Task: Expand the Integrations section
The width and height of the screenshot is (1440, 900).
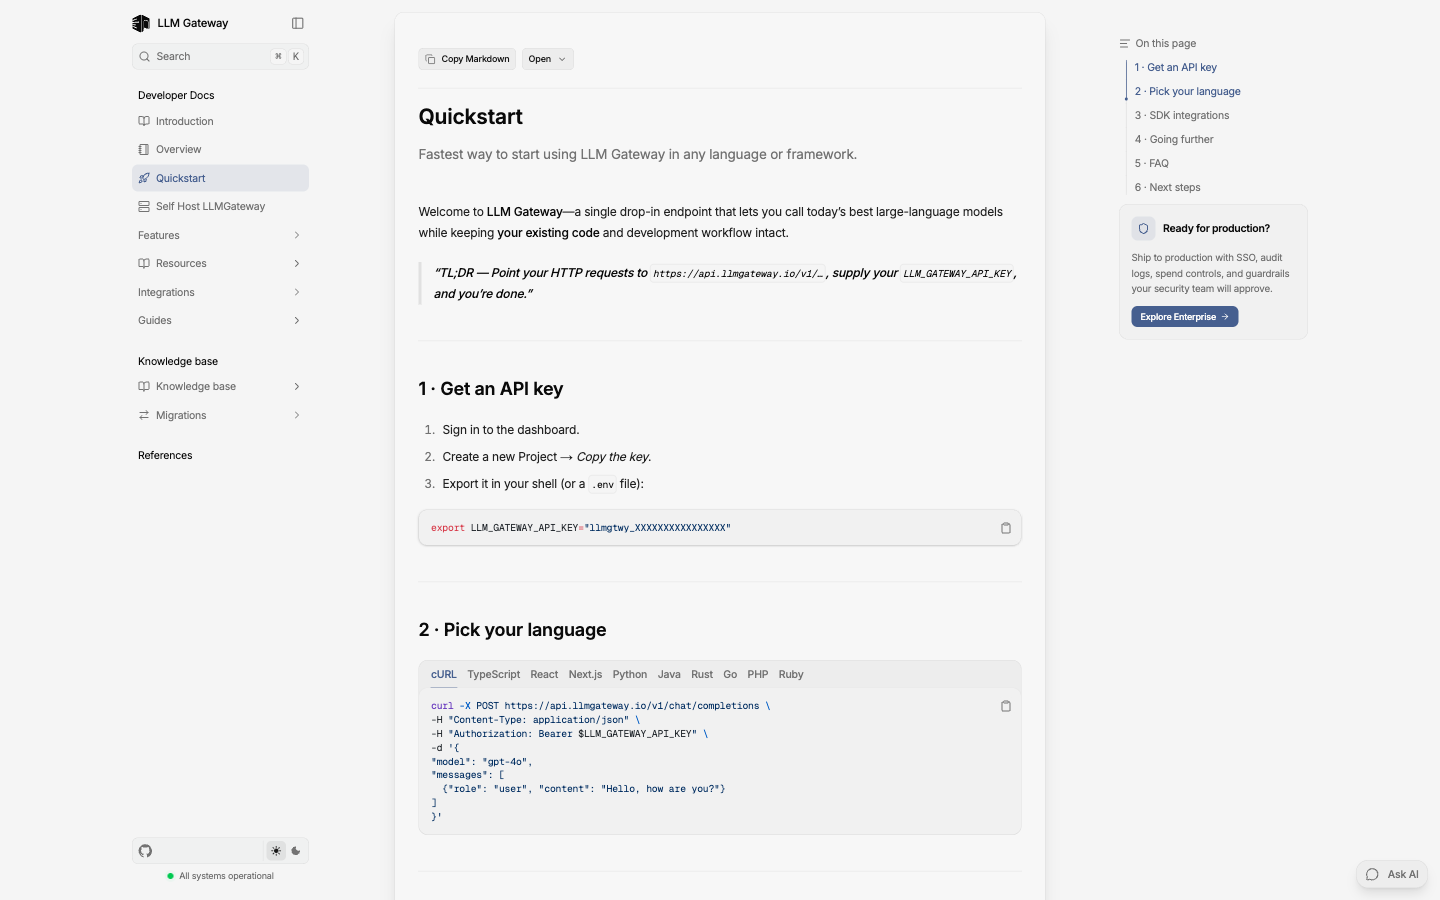Action: [220, 292]
